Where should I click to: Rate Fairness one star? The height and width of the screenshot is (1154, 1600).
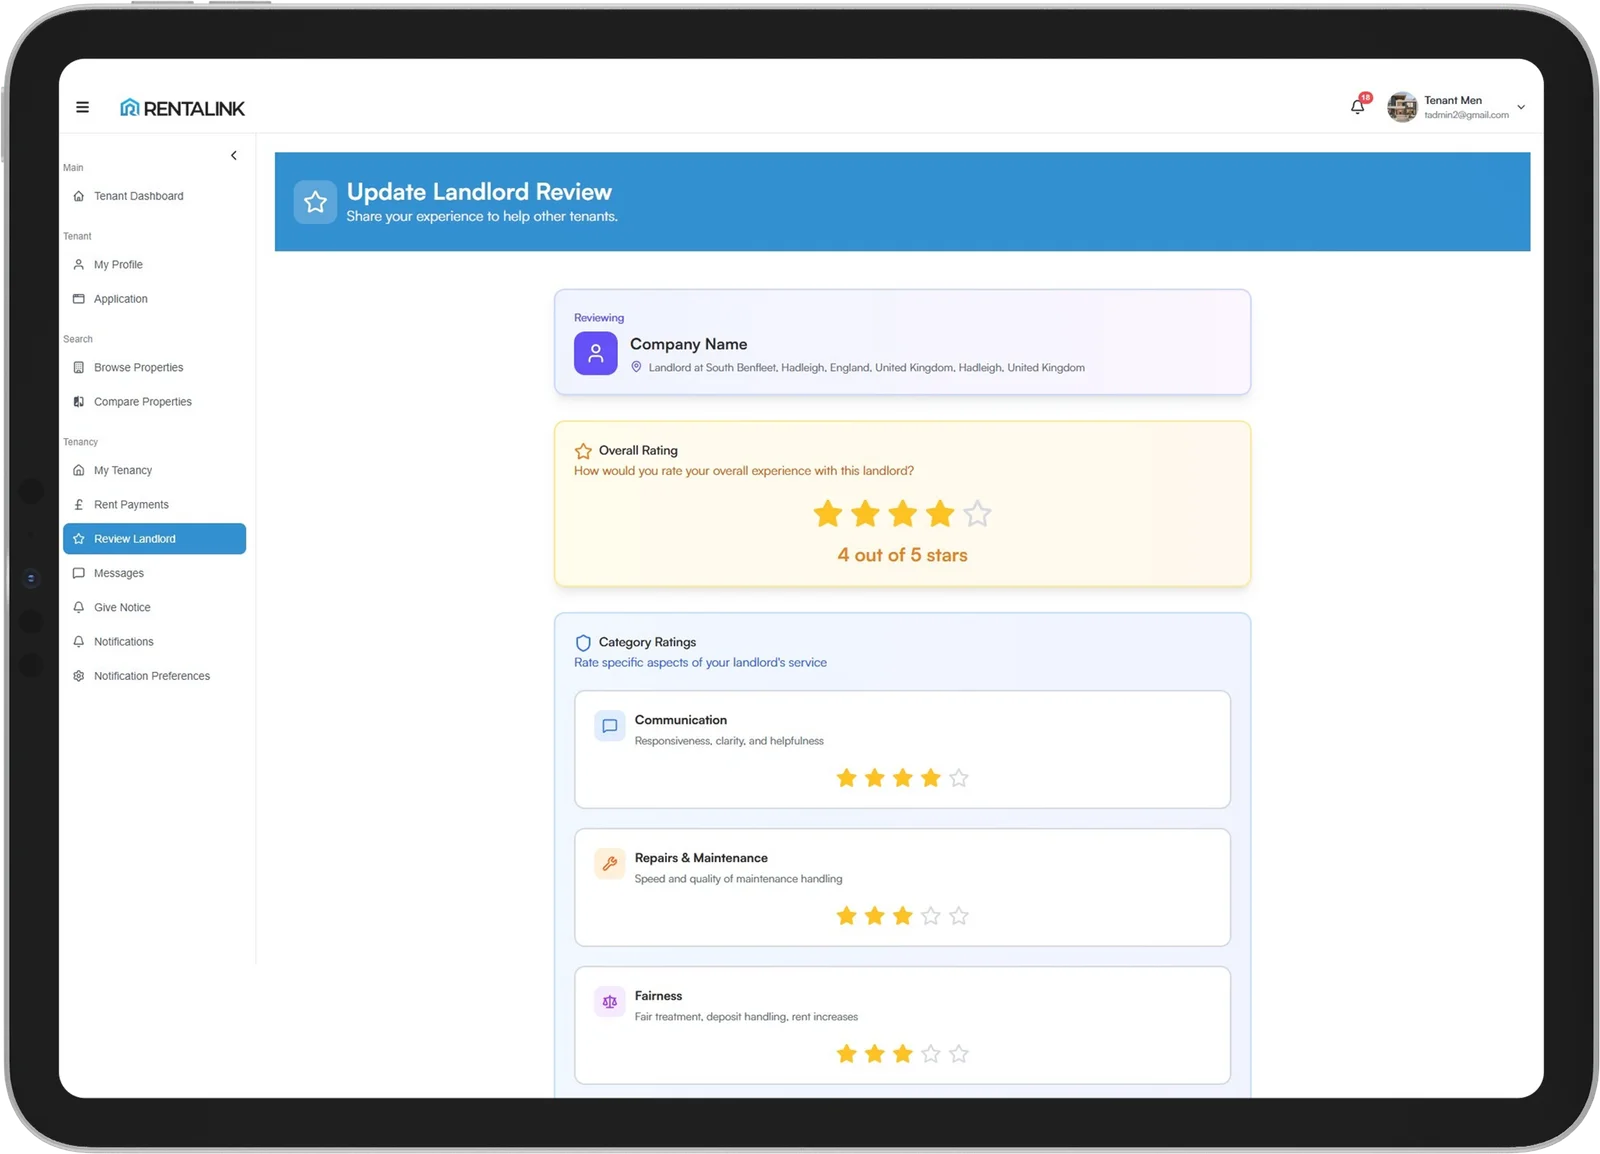click(846, 1054)
